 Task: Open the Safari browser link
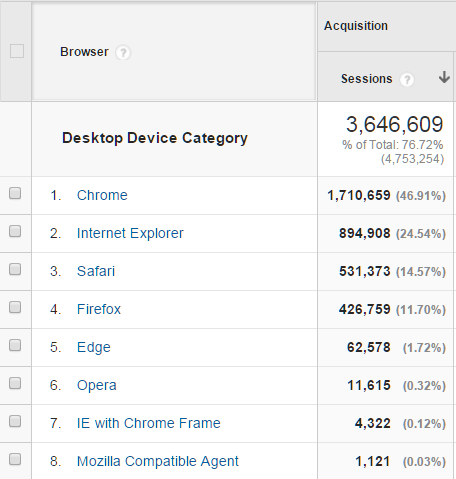[x=96, y=271]
